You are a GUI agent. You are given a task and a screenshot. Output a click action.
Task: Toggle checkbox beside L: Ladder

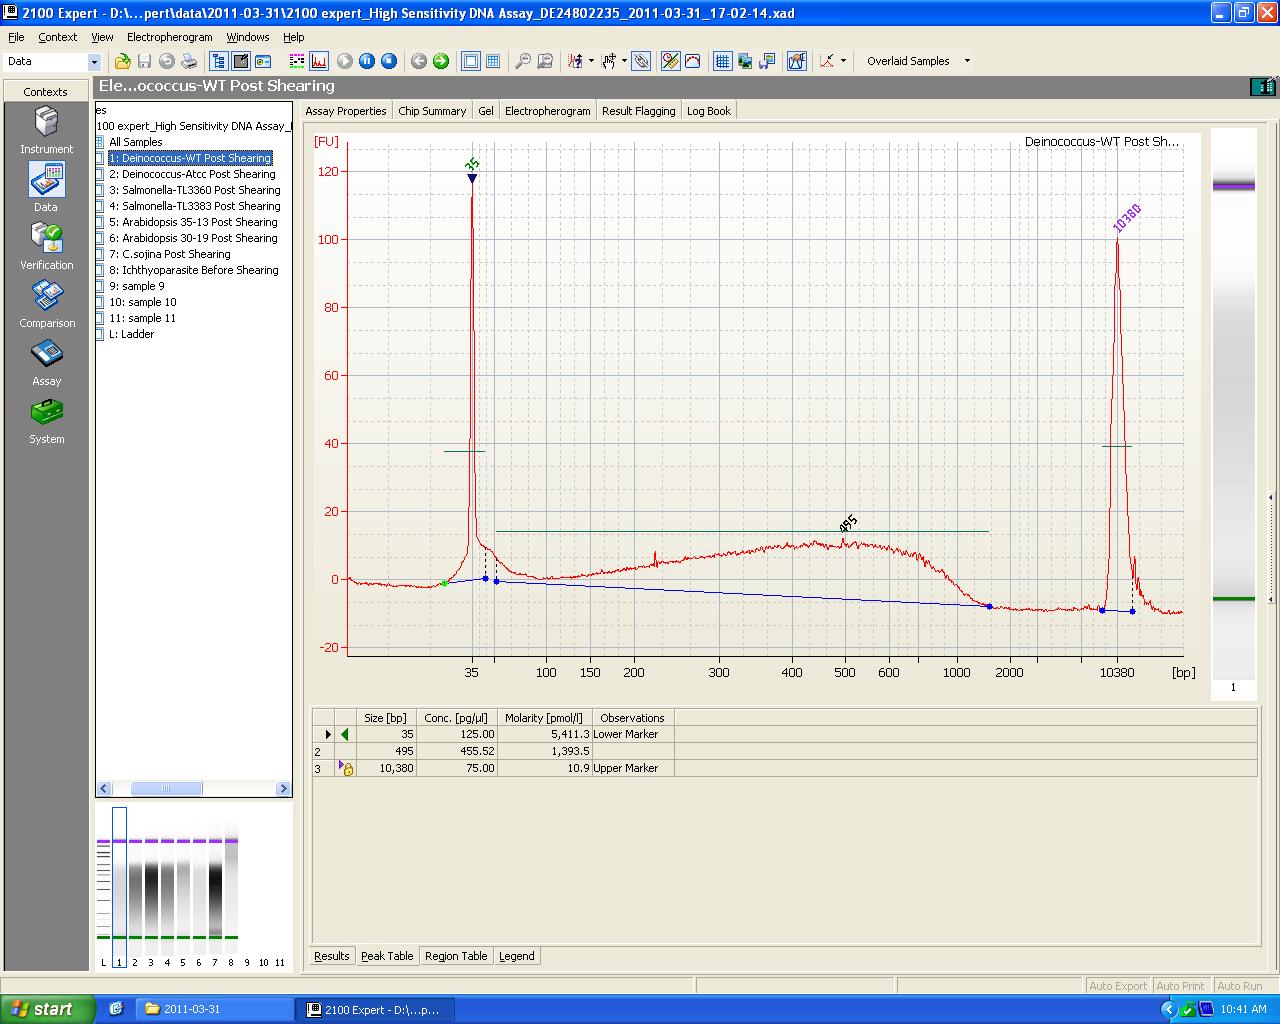(x=100, y=334)
